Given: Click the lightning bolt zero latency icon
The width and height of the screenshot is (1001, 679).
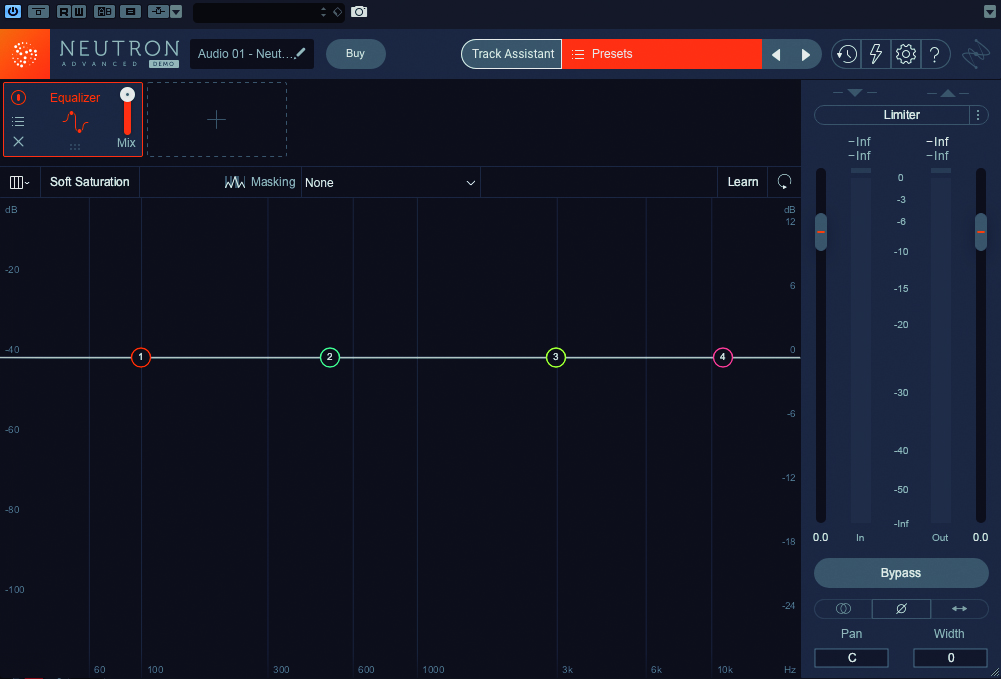Looking at the screenshot, I should 875,54.
